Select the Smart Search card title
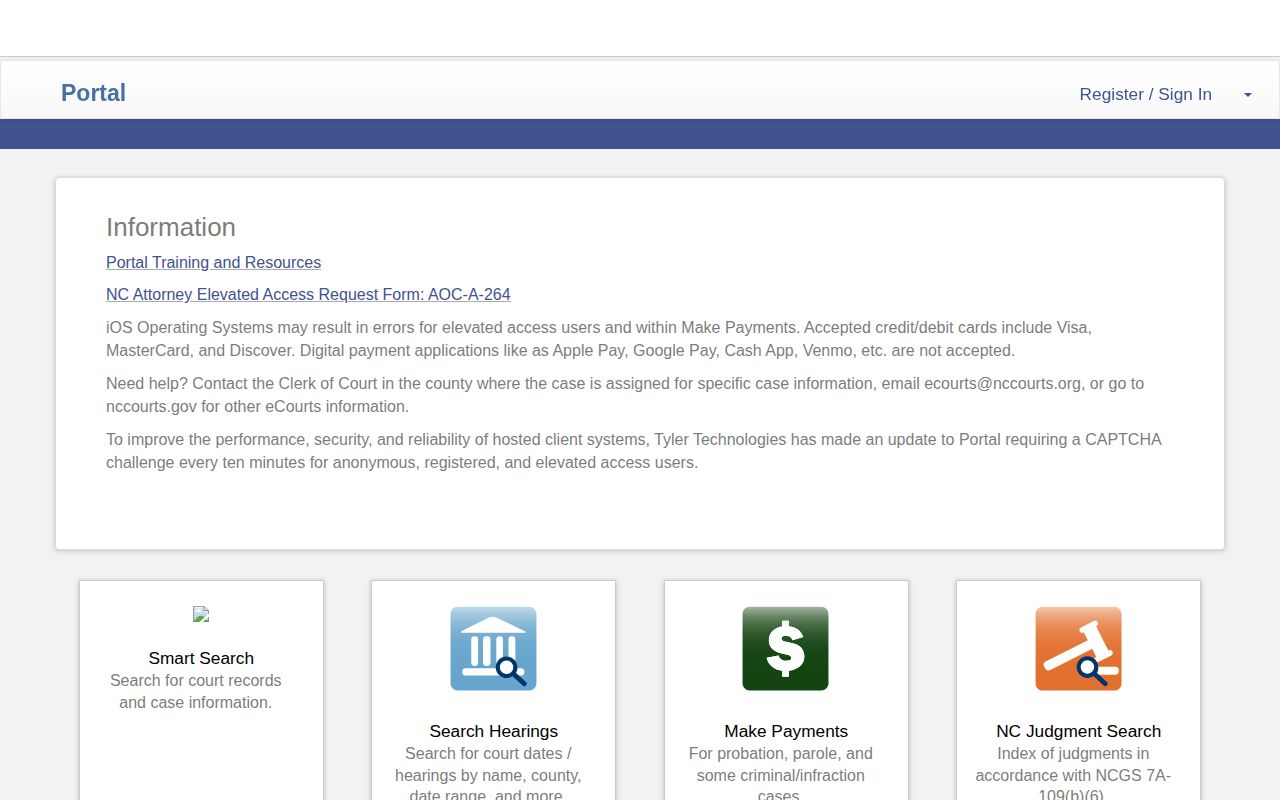This screenshot has height=800, width=1280. pos(201,658)
